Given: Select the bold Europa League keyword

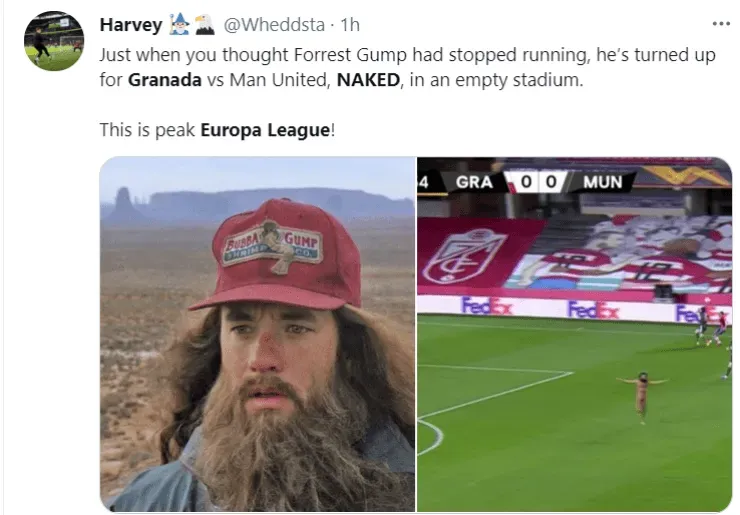Looking at the screenshot, I should 265,130.
